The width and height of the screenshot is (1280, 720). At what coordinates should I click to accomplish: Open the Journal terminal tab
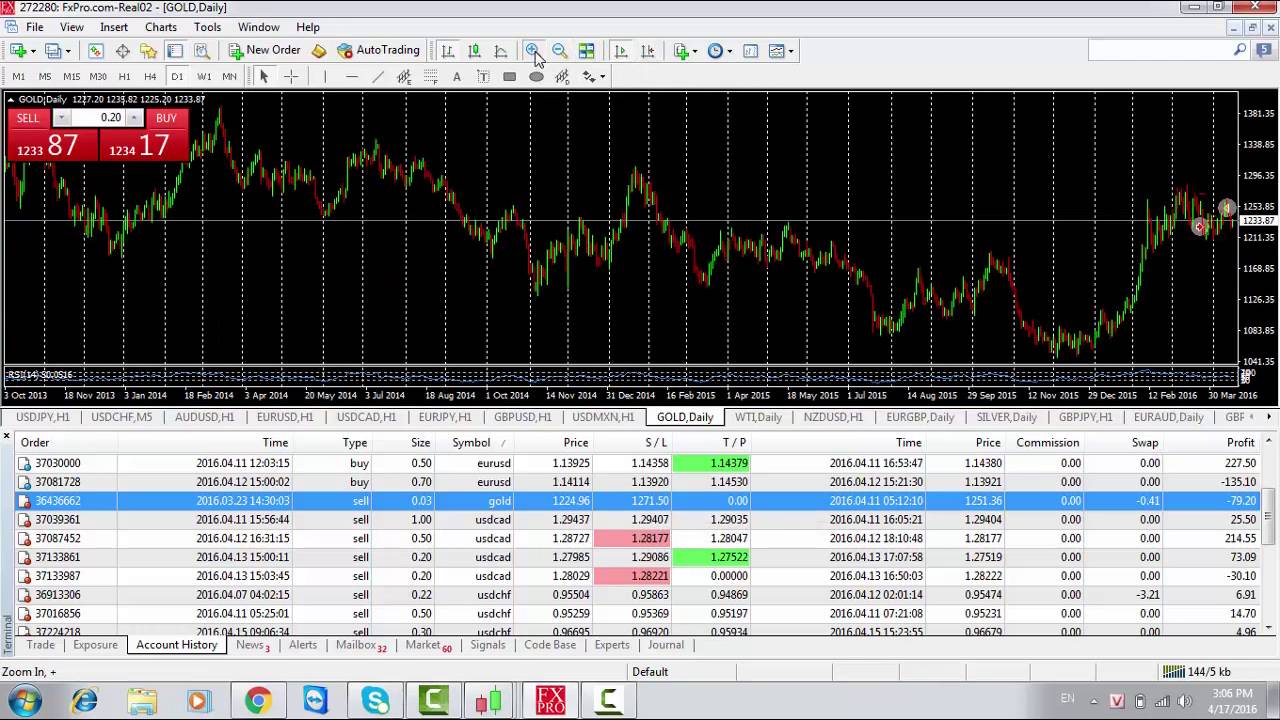pos(666,645)
